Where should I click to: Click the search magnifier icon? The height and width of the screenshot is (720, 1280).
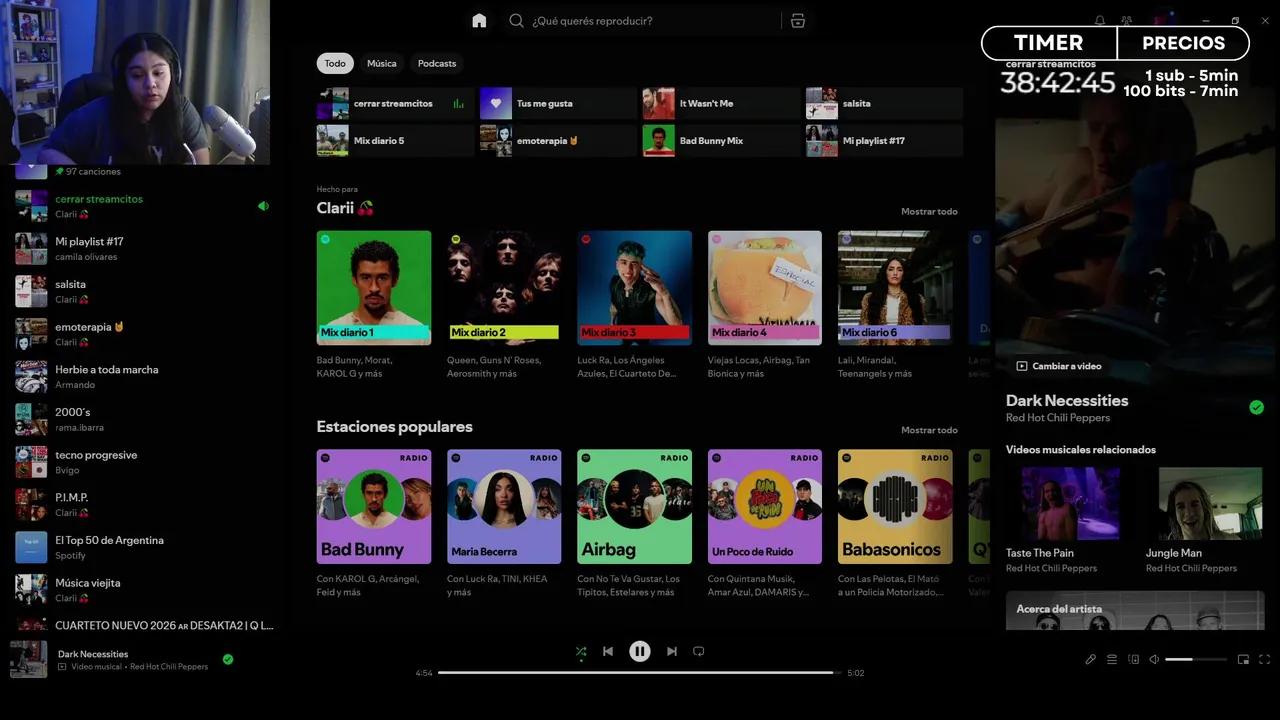point(516,21)
